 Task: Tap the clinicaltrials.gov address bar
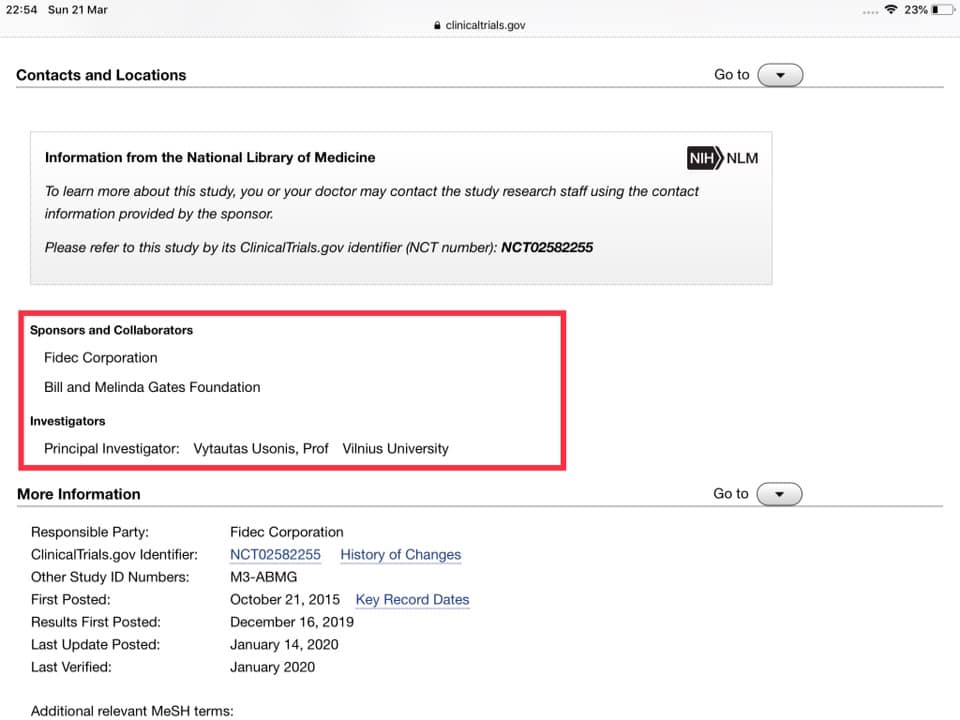(x=480, y=25)
